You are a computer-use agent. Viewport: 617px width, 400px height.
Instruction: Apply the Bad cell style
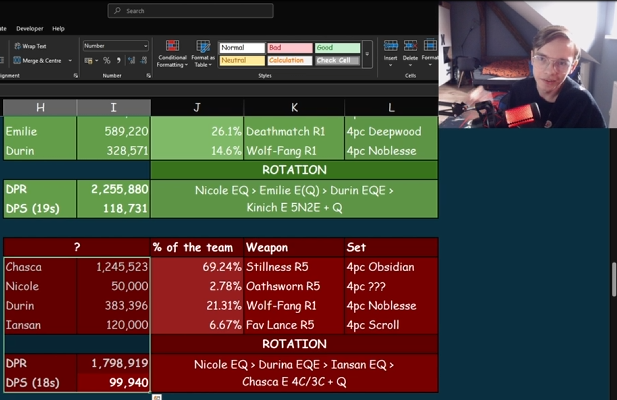click(290, 48)
